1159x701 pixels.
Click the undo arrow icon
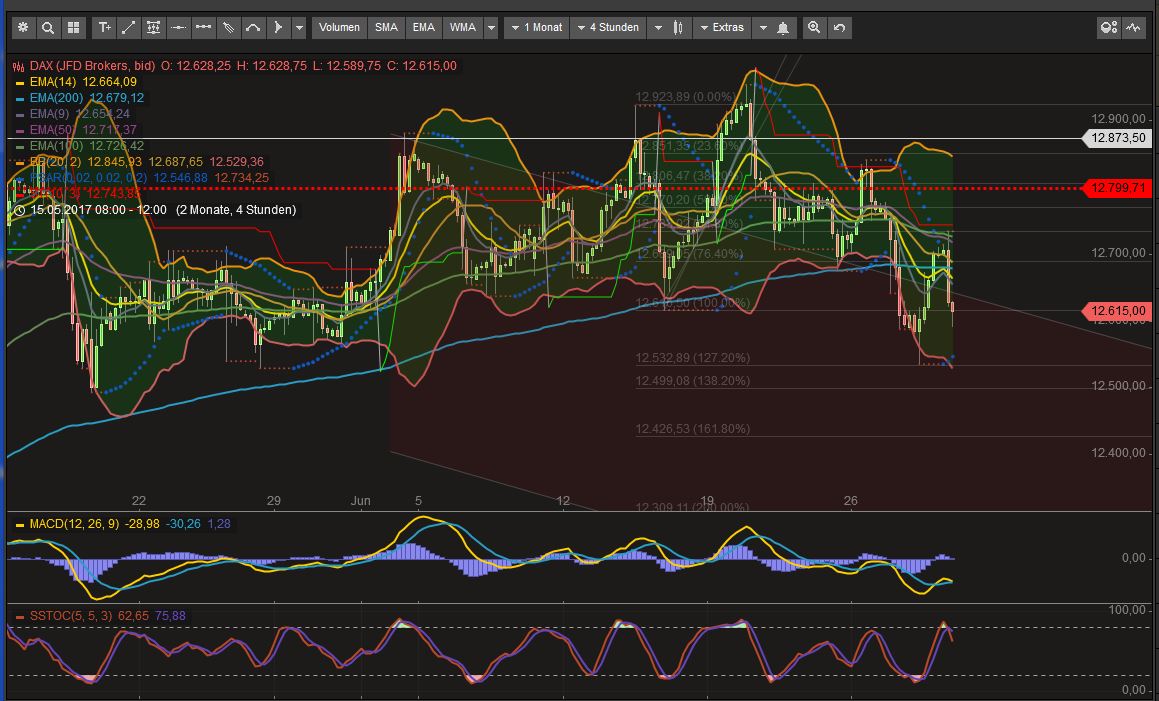(x=839, y=27)
